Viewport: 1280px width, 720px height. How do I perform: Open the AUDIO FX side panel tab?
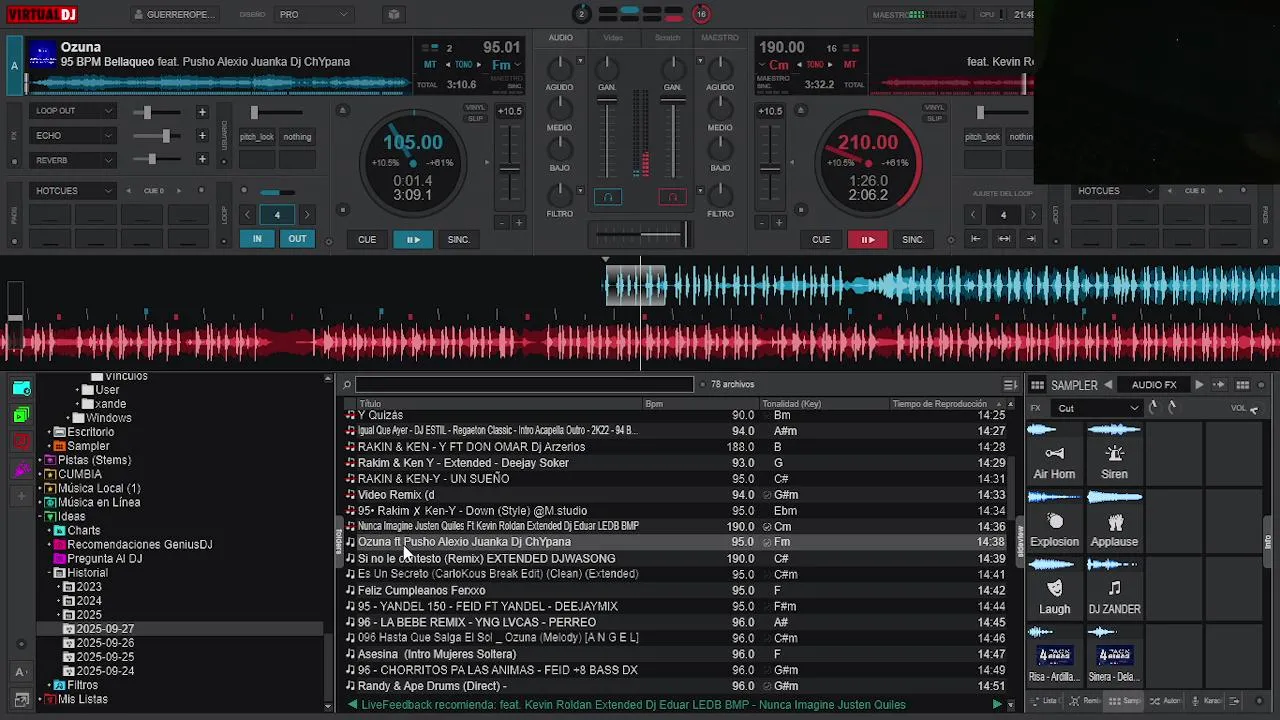click(x=1154, y=385)
